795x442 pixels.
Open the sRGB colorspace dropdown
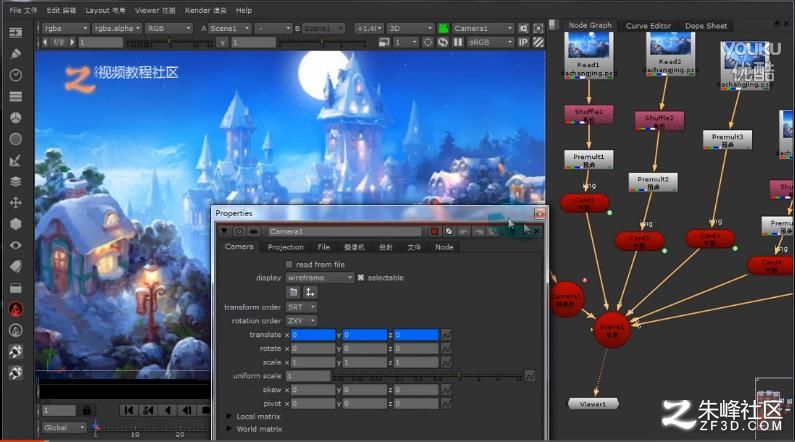490,42
